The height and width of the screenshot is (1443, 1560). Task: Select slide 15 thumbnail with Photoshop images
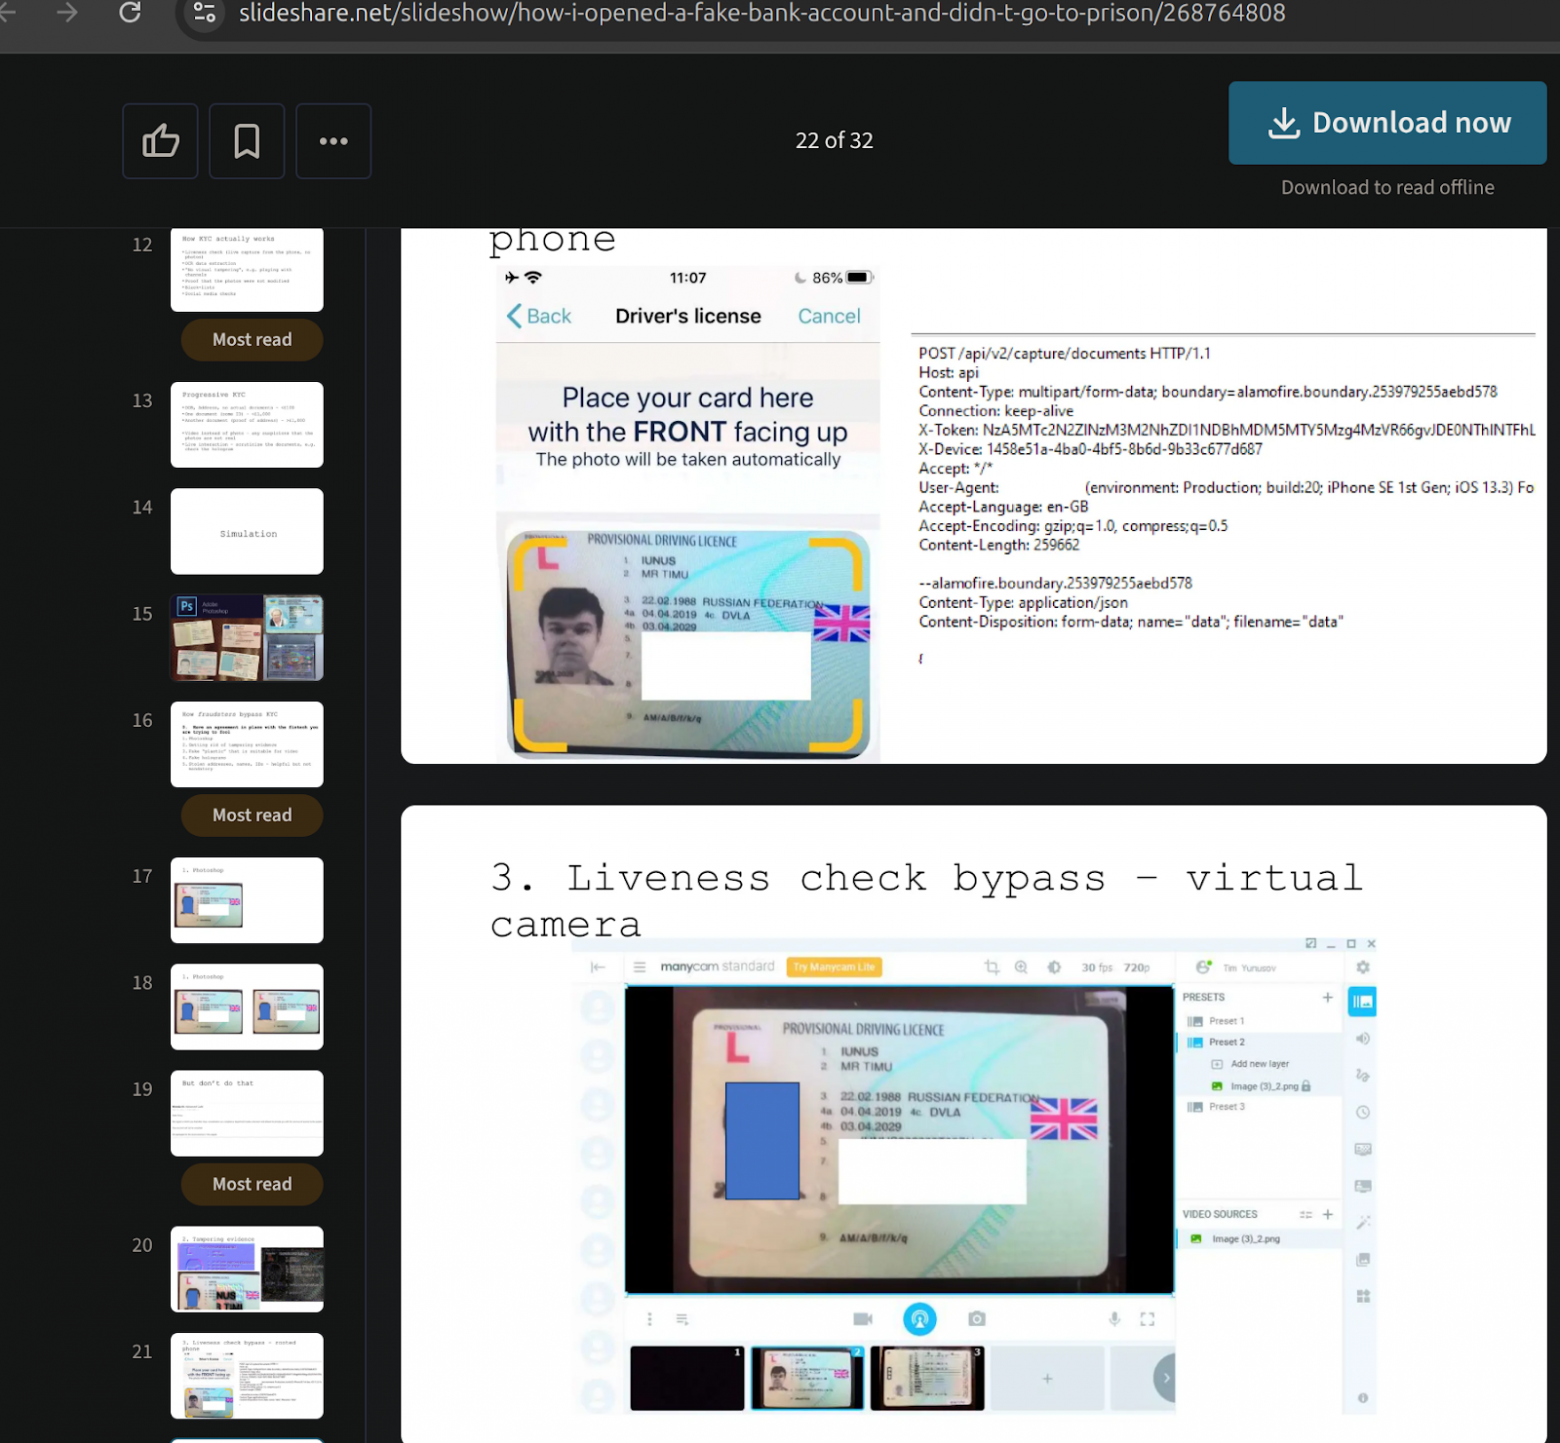point(247,638)
